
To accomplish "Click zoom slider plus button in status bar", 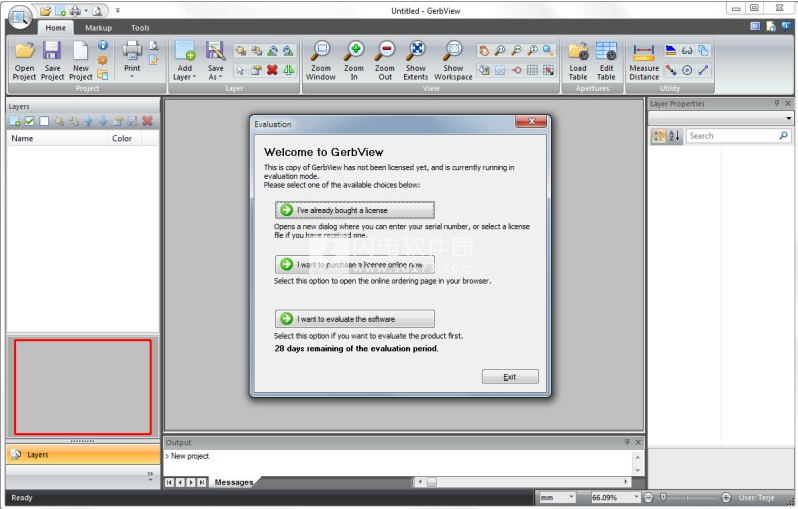I will coord(726,497).
